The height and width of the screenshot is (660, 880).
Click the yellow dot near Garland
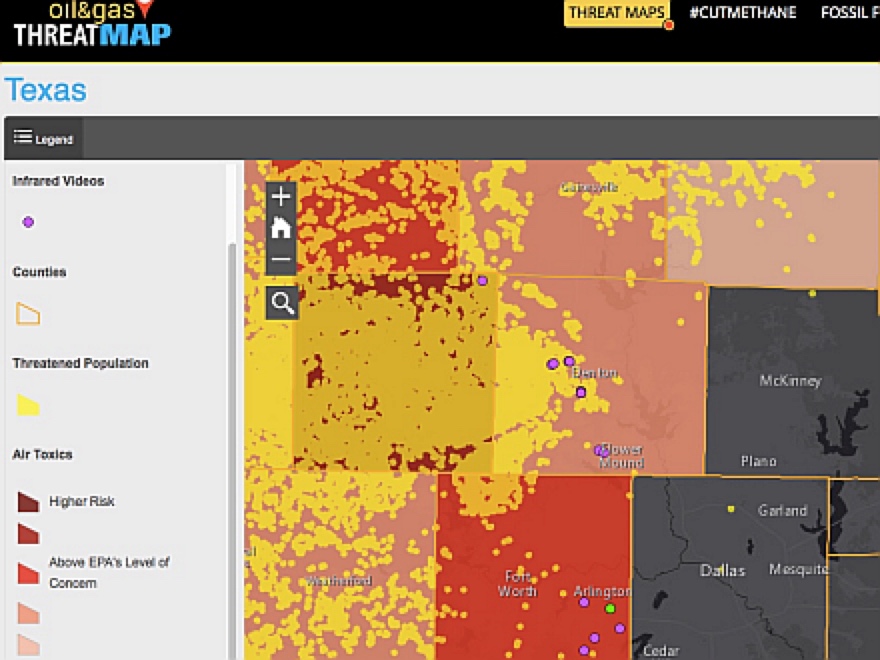[x=731, y=509]
